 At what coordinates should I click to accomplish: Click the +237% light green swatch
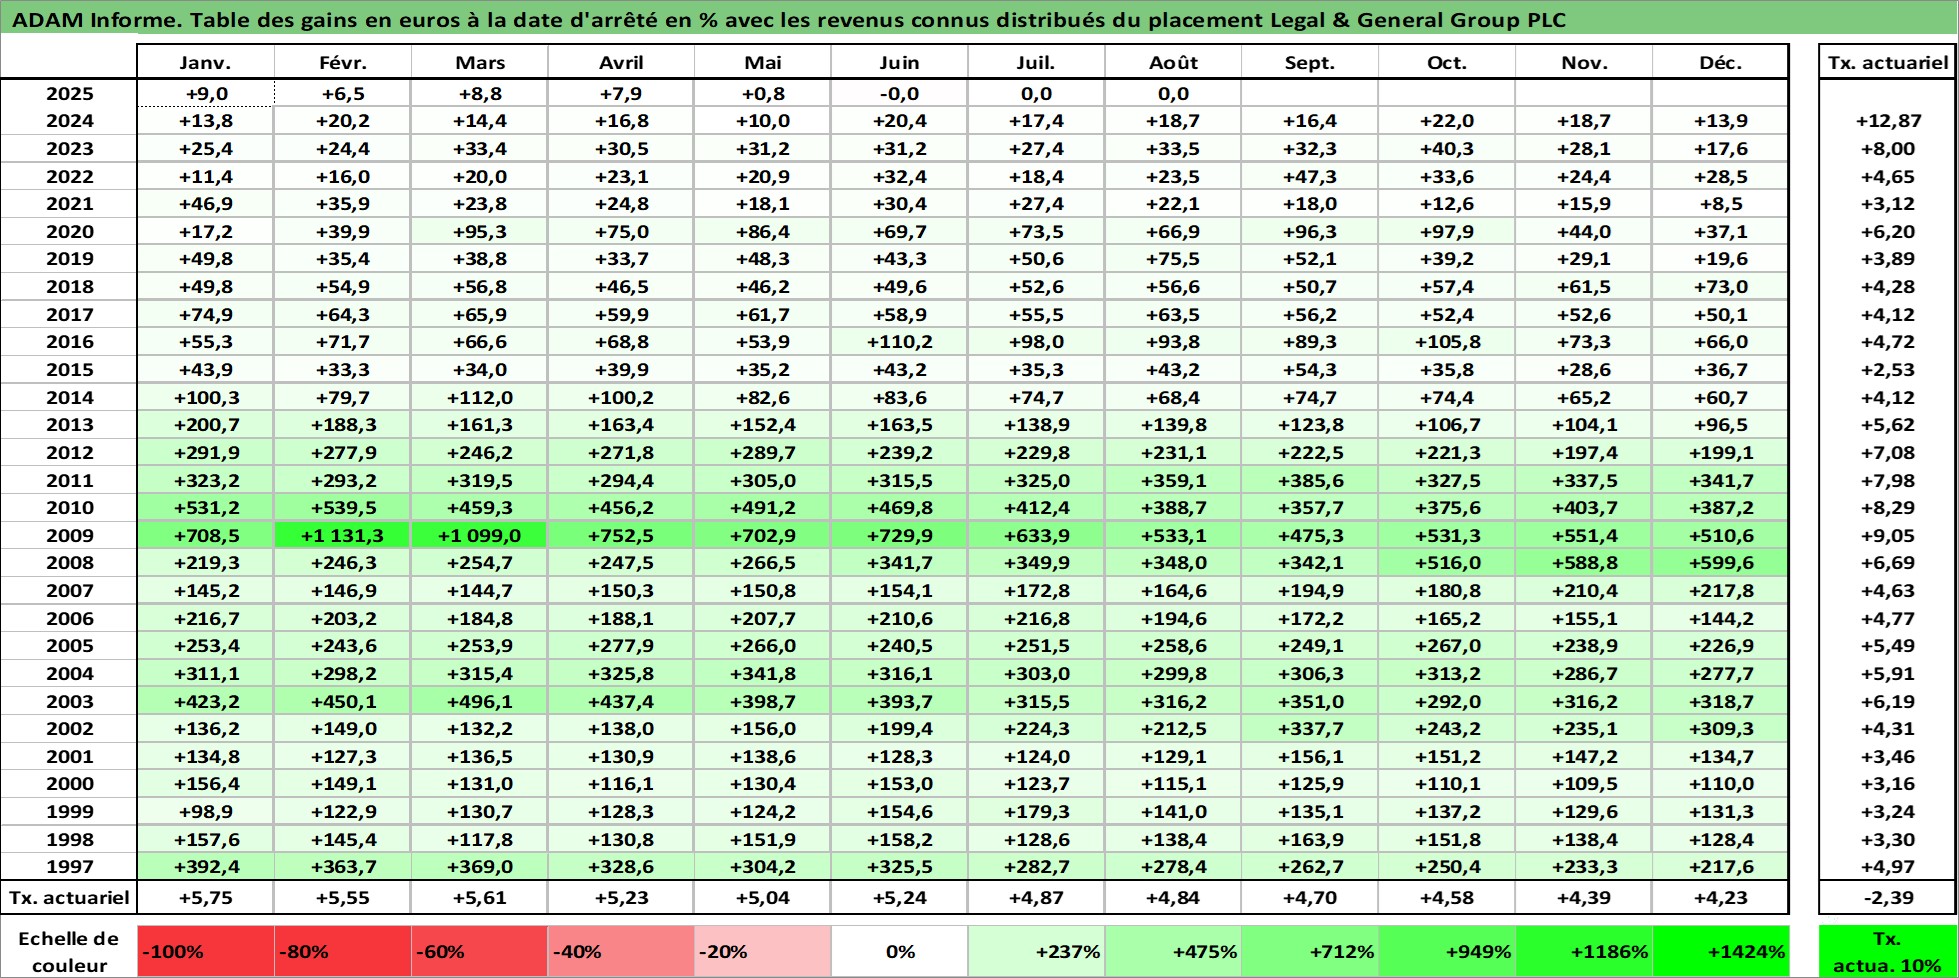pyautogui.click(x=1036, y=951)
